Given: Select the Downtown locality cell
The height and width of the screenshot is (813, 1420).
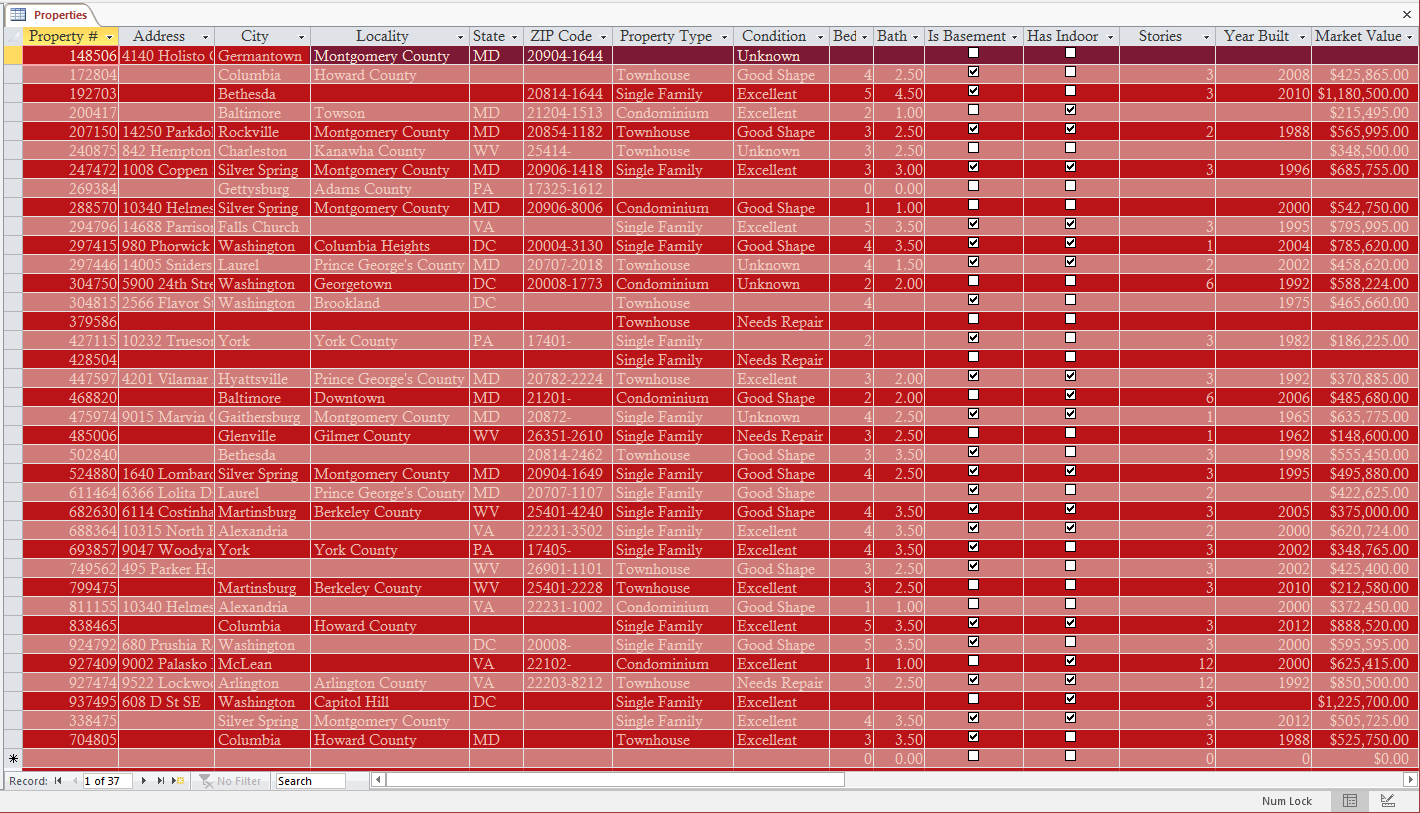Looking at the screenshot, I should coord(390,398).
